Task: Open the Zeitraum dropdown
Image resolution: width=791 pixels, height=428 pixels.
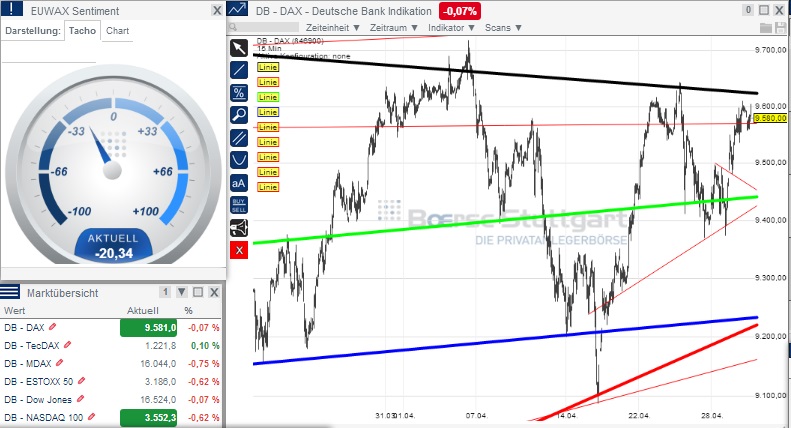Action: click(394, 28)
